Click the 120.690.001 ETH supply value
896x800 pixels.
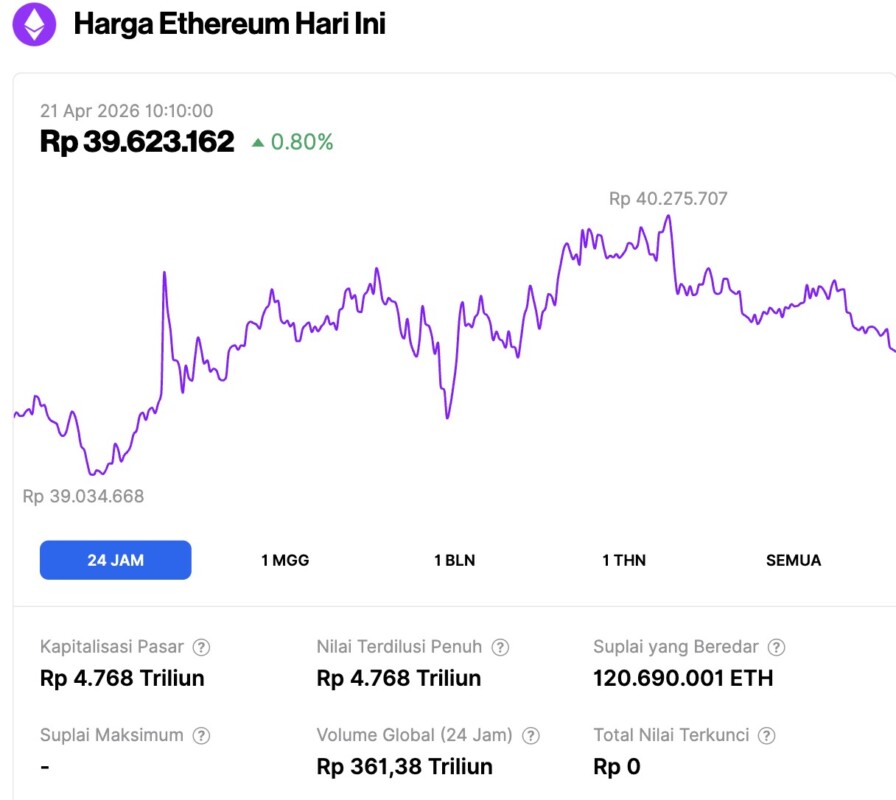[683, 678]
